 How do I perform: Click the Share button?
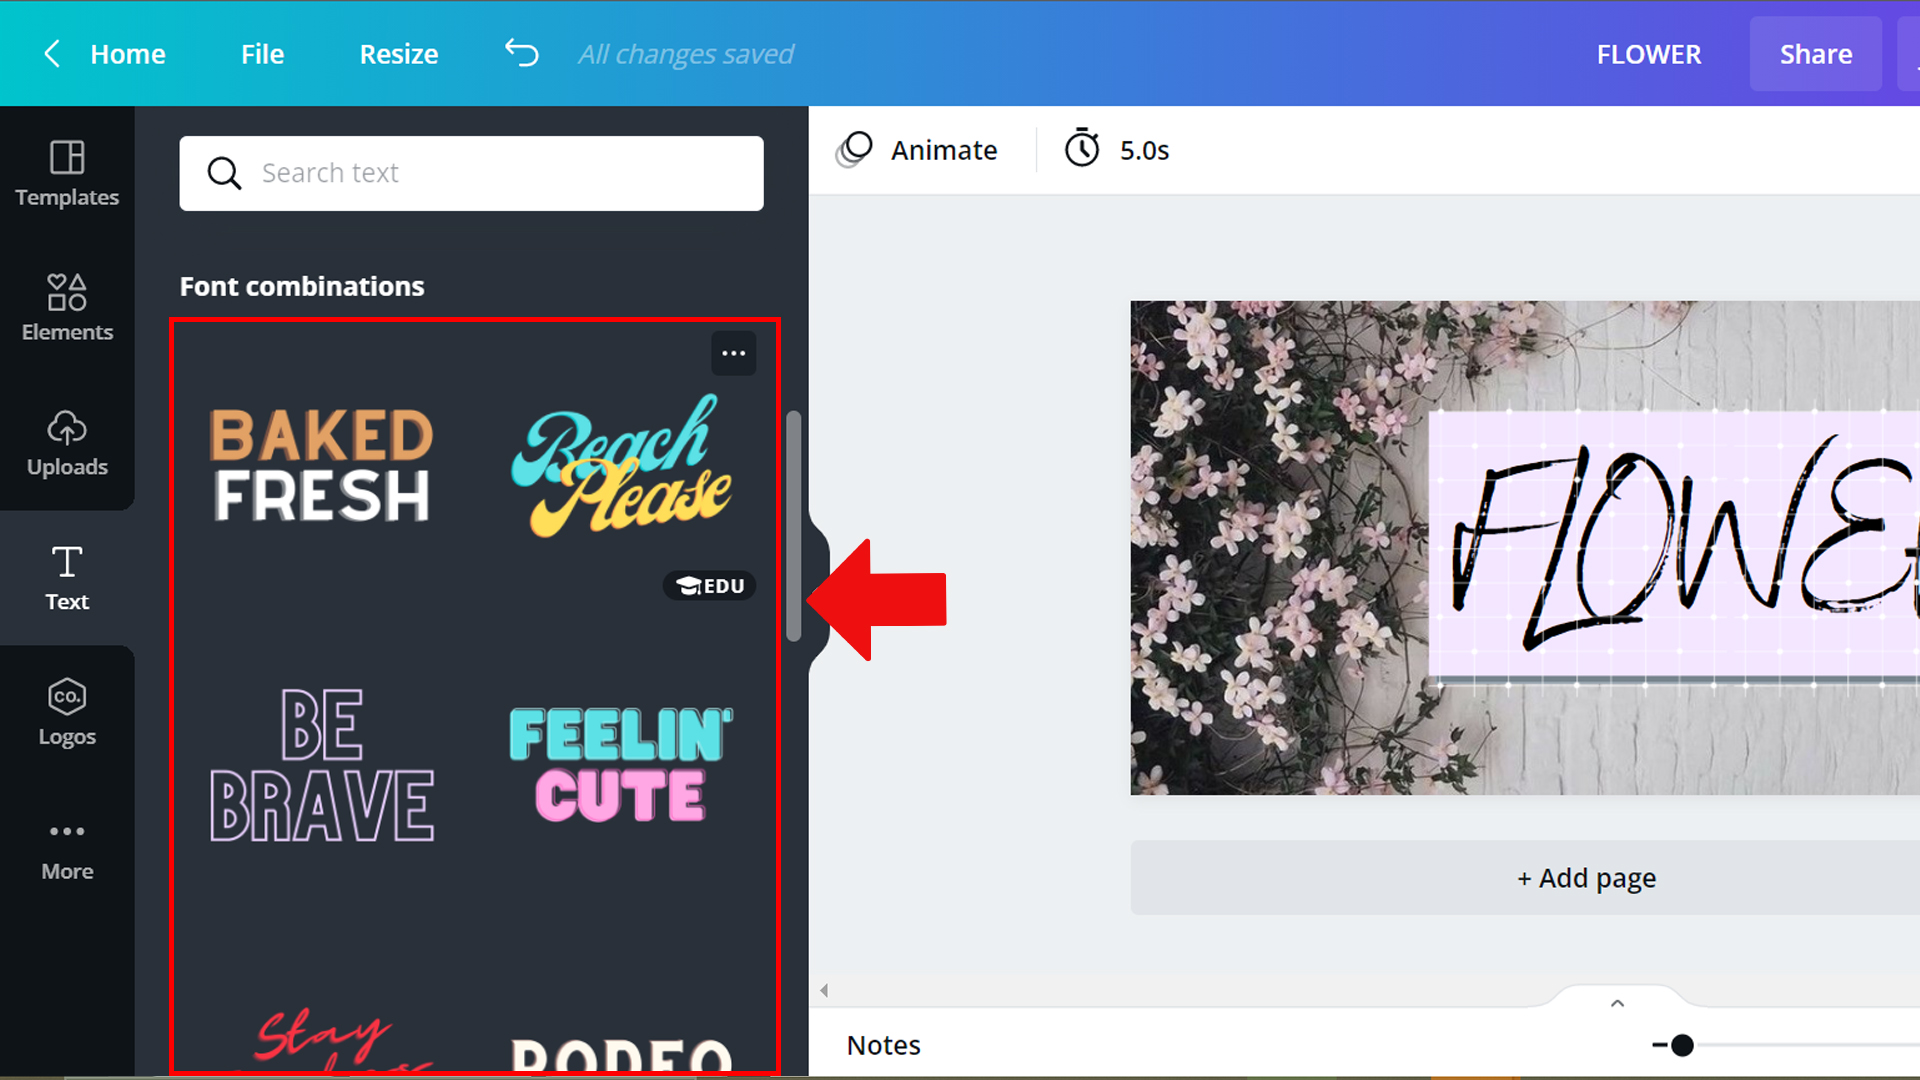1816,54
